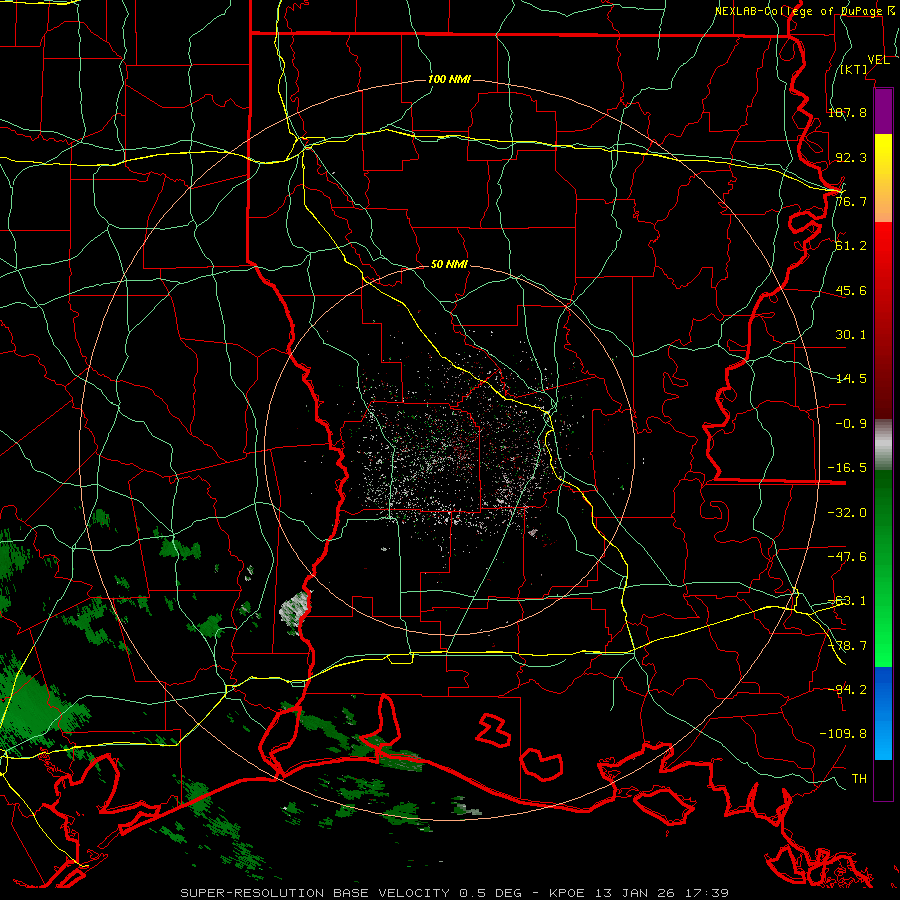Select the 14.5 velocity scale value
Viewport: 900px width, 900px height.
tap(851, 379)
